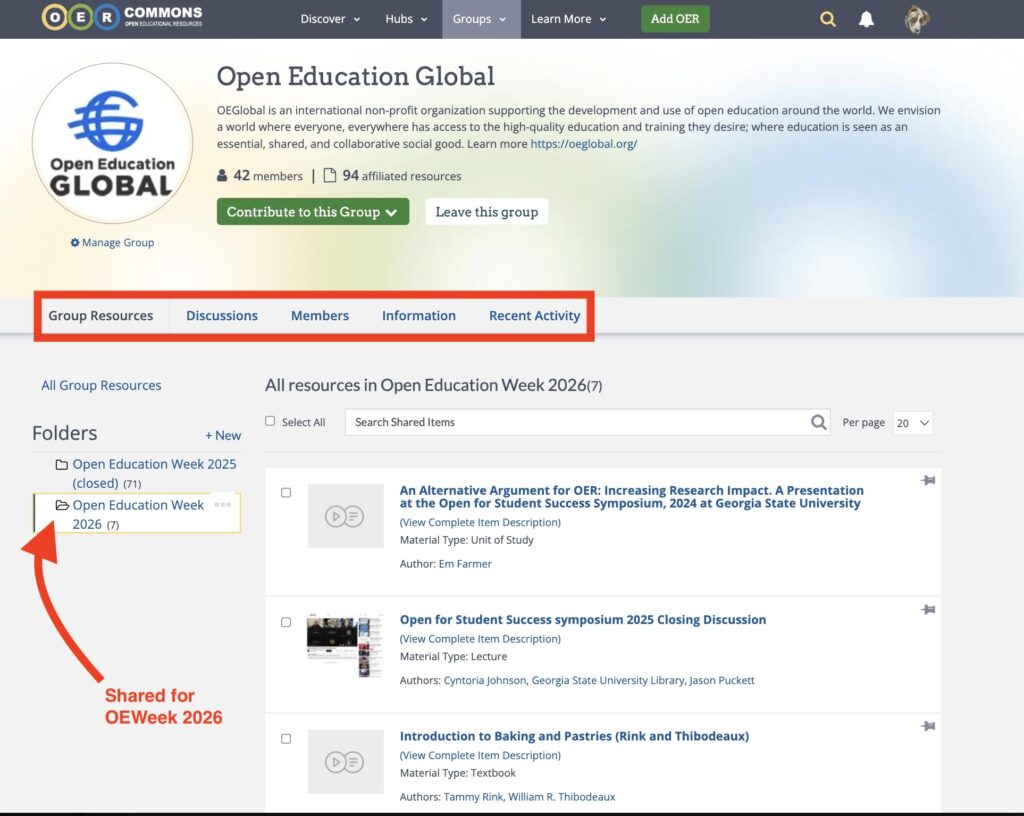Click the OER Commons logo
Image resolution: width=1024 pixels, height=816 pixels.
pyautogui.click(x=122, y=17)
